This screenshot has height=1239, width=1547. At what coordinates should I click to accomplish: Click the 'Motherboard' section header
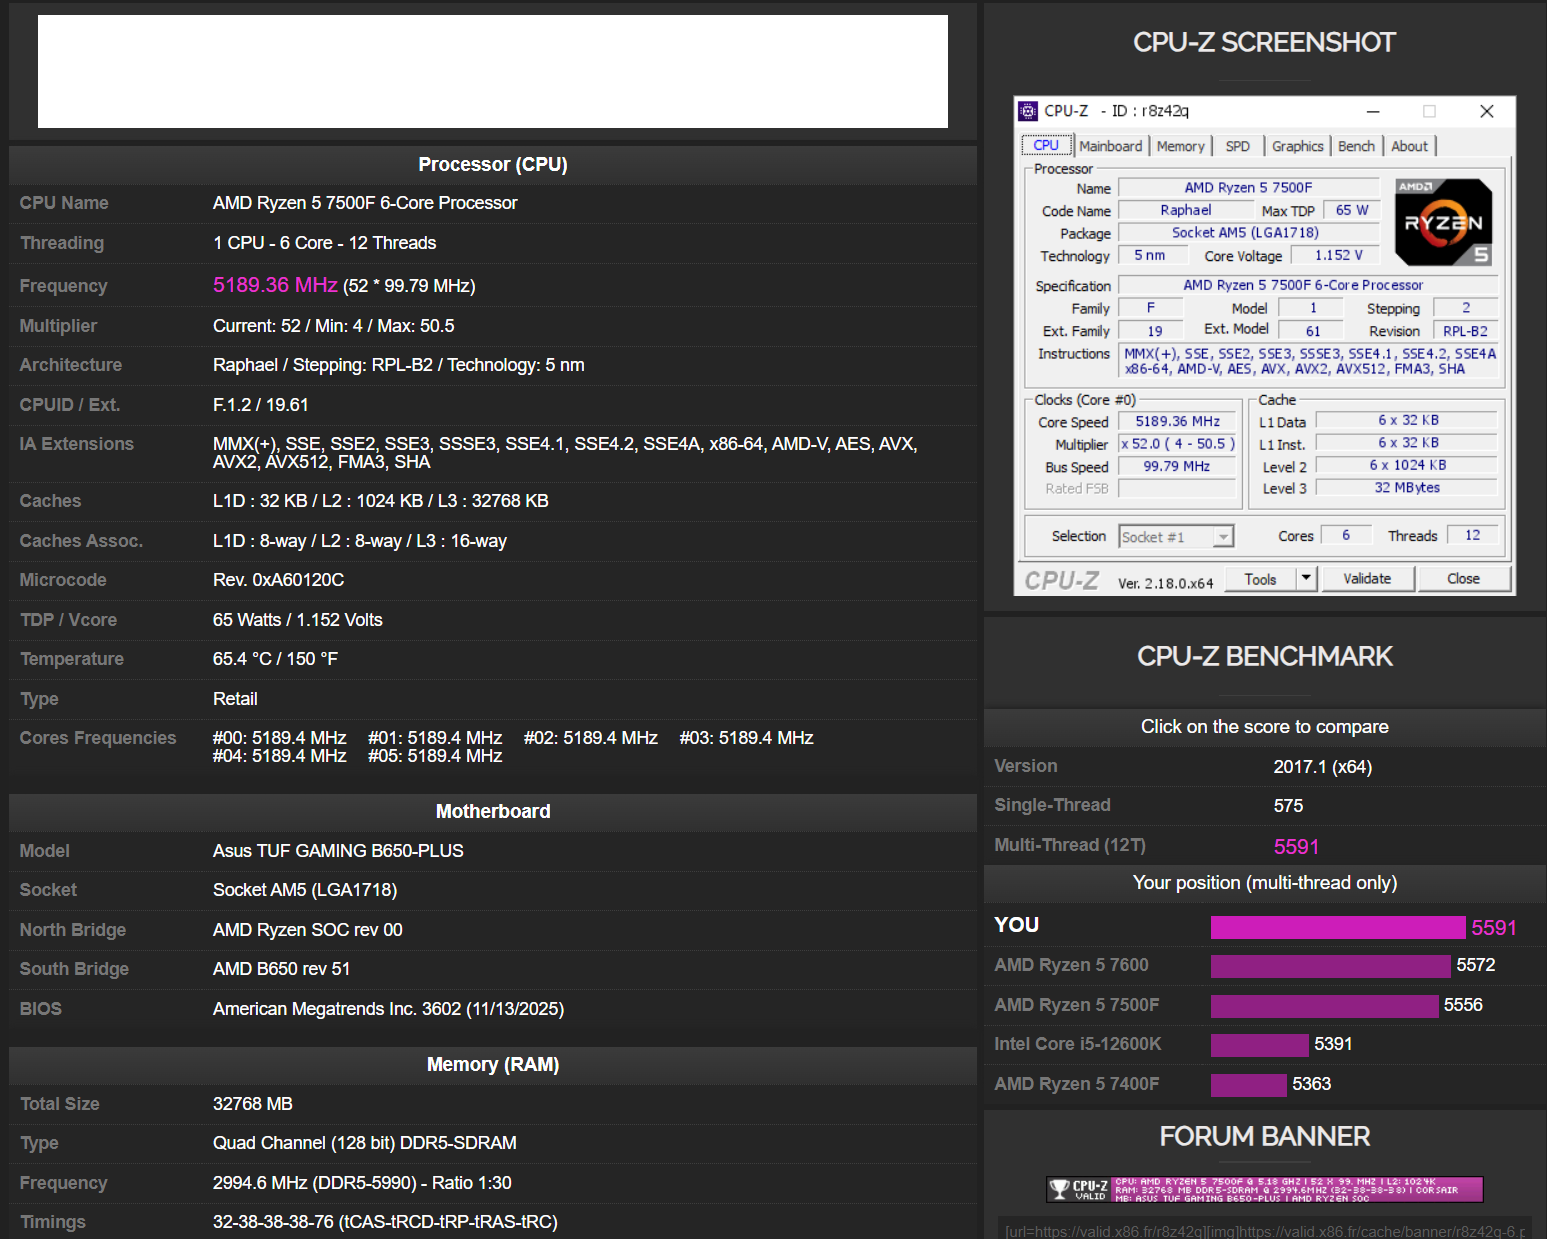(x=492, y=811)
